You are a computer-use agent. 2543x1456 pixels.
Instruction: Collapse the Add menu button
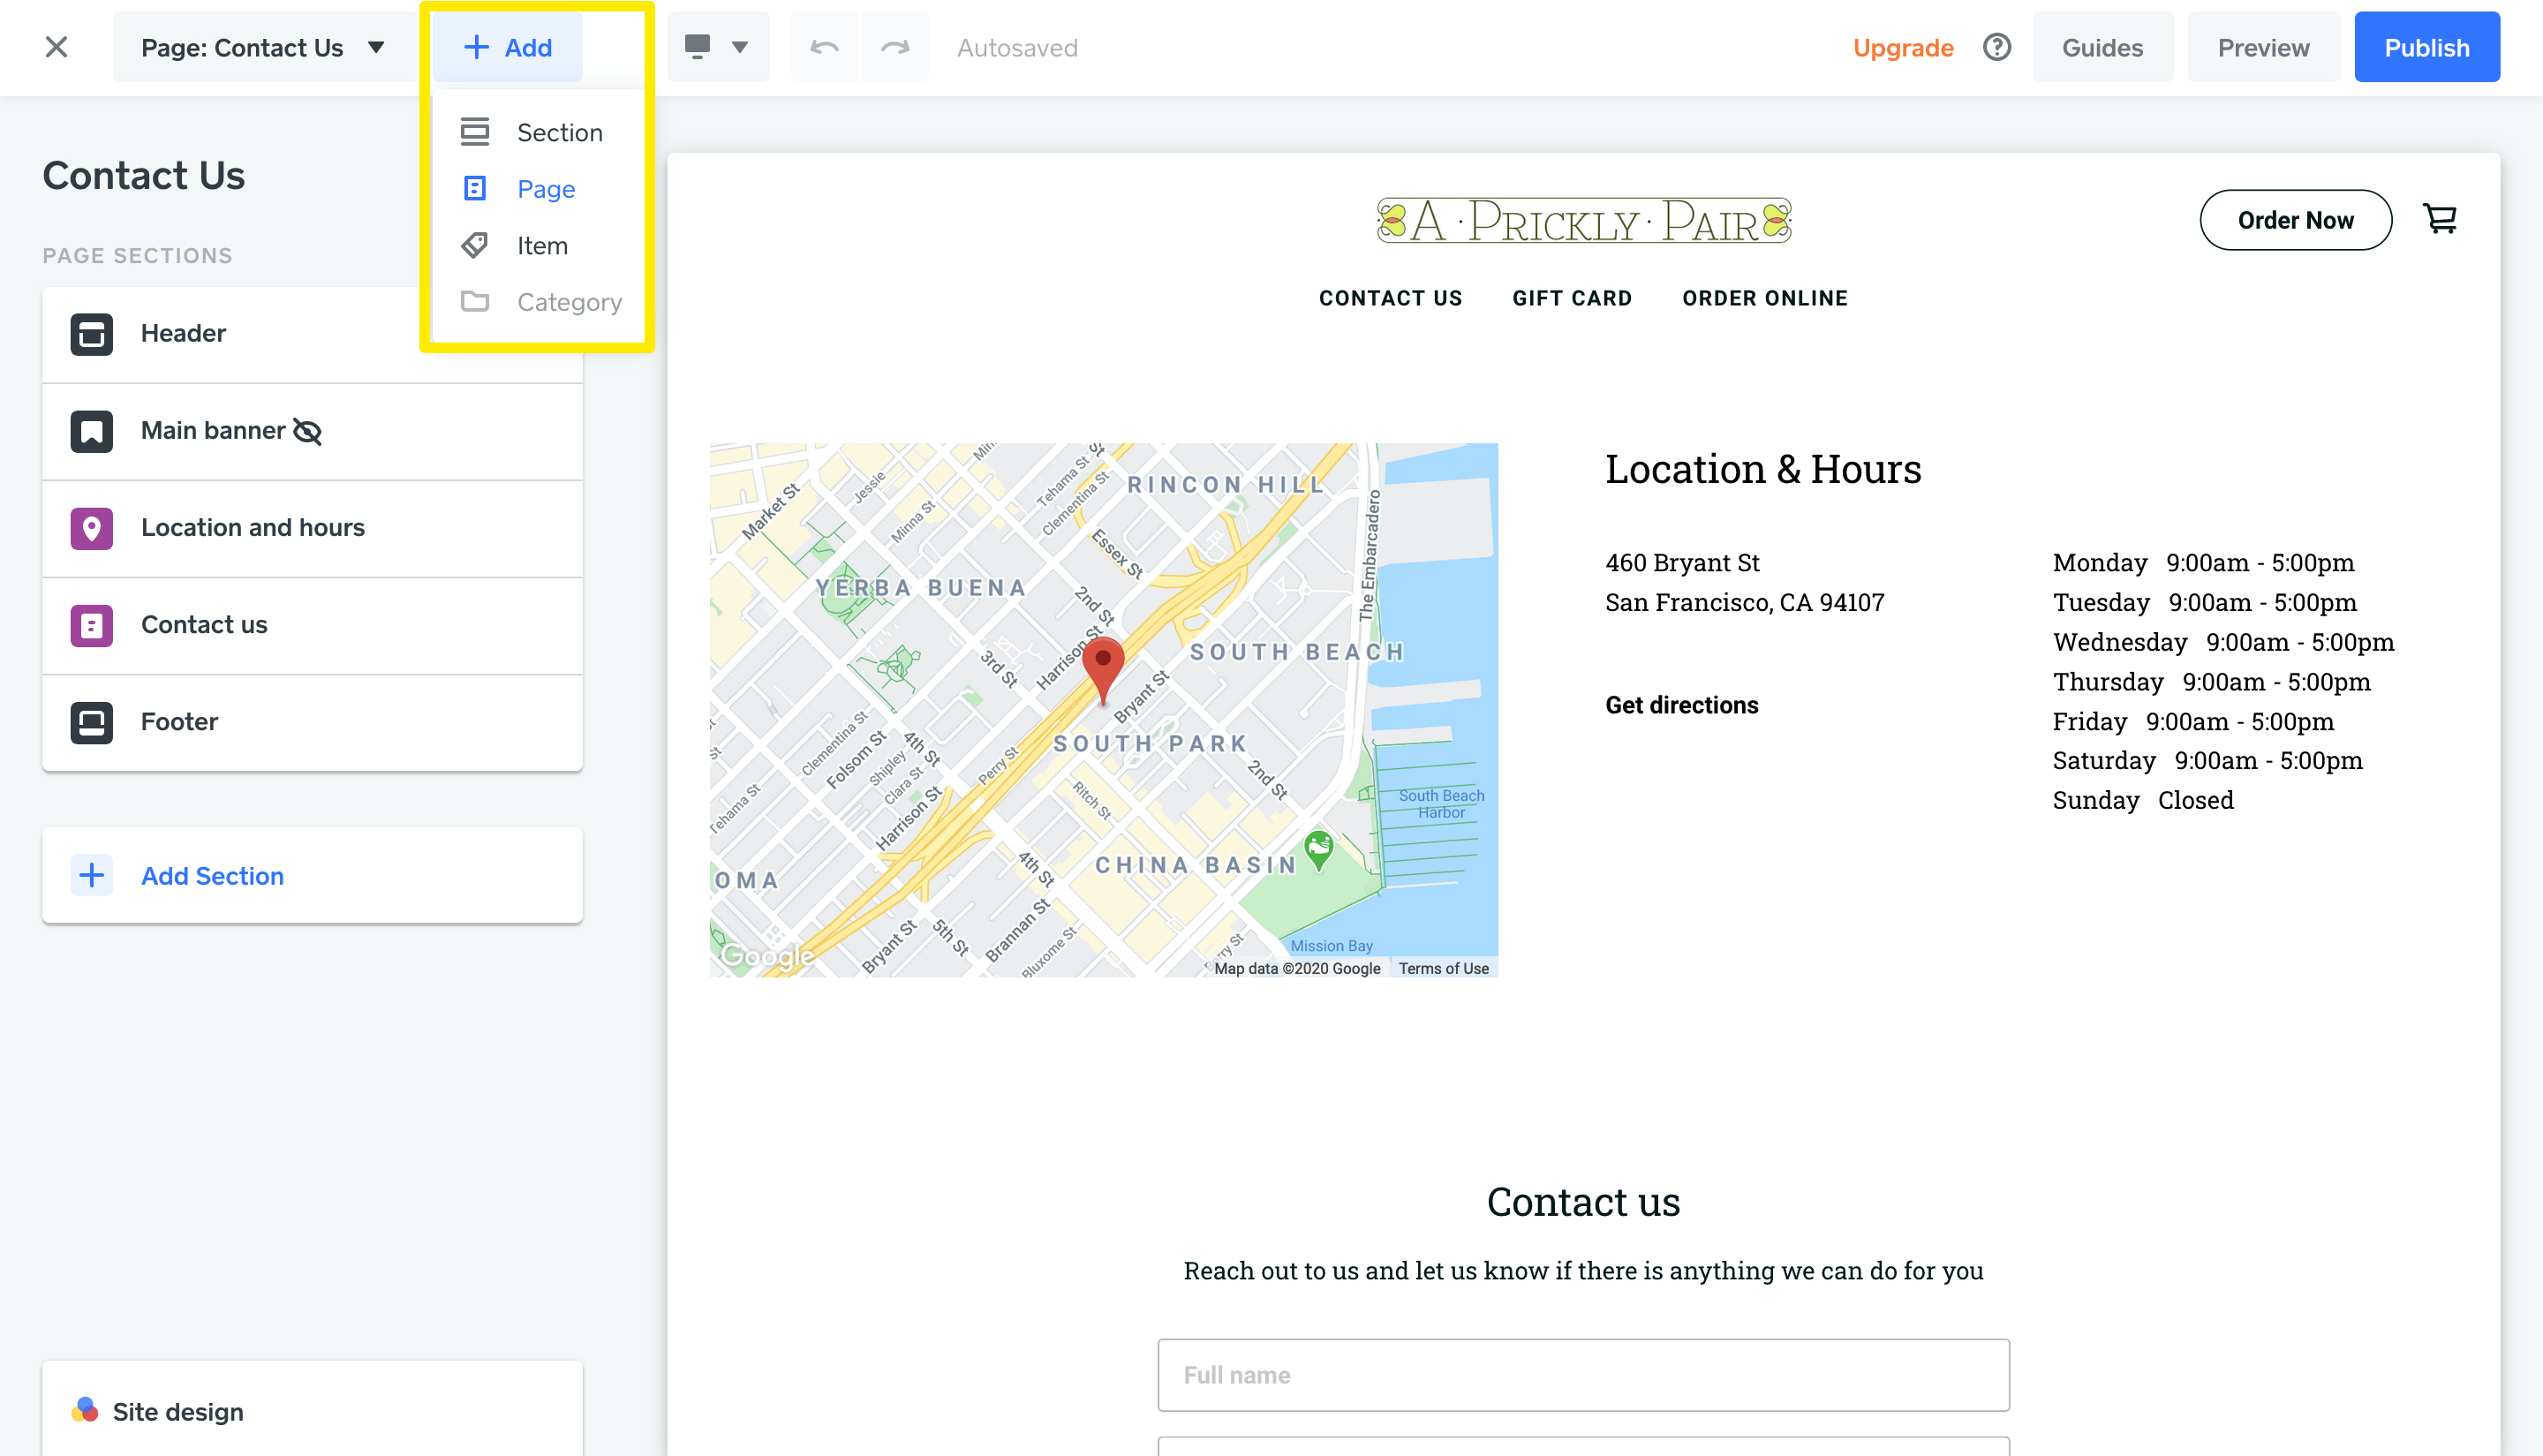pyautogui.click(x=508, y=47)
